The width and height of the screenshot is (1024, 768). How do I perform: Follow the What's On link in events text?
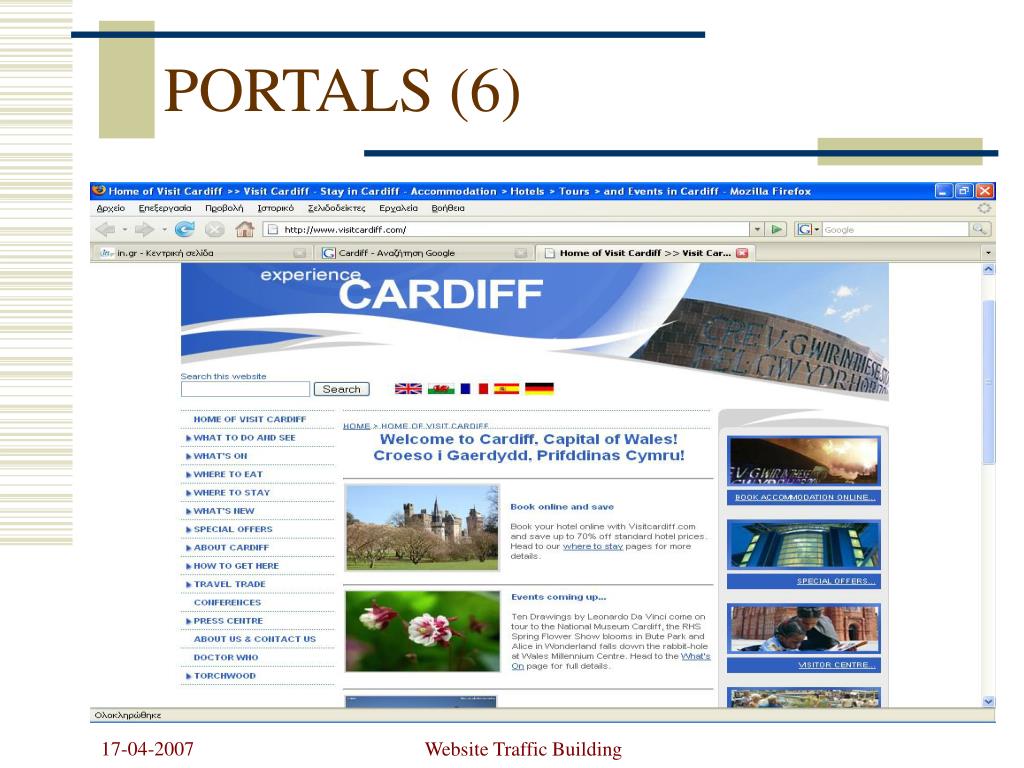(696, 656)
